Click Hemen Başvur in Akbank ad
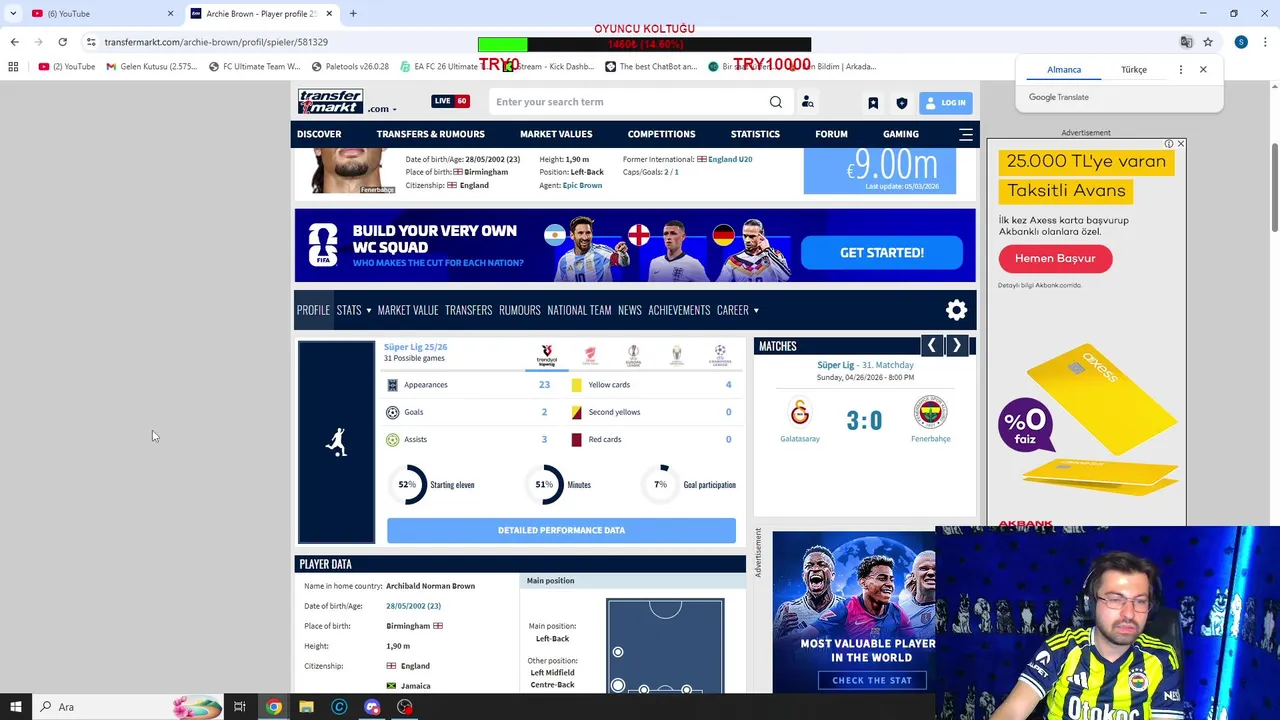 point(1055,258)
